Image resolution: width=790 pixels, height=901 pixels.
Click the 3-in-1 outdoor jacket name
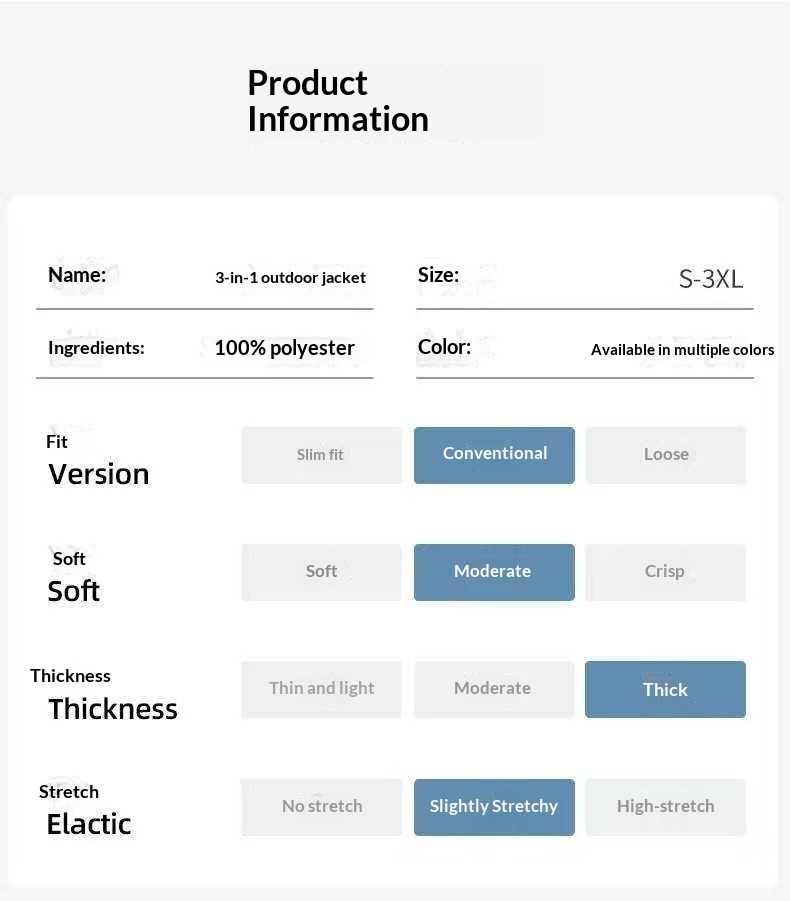(290, 278)
